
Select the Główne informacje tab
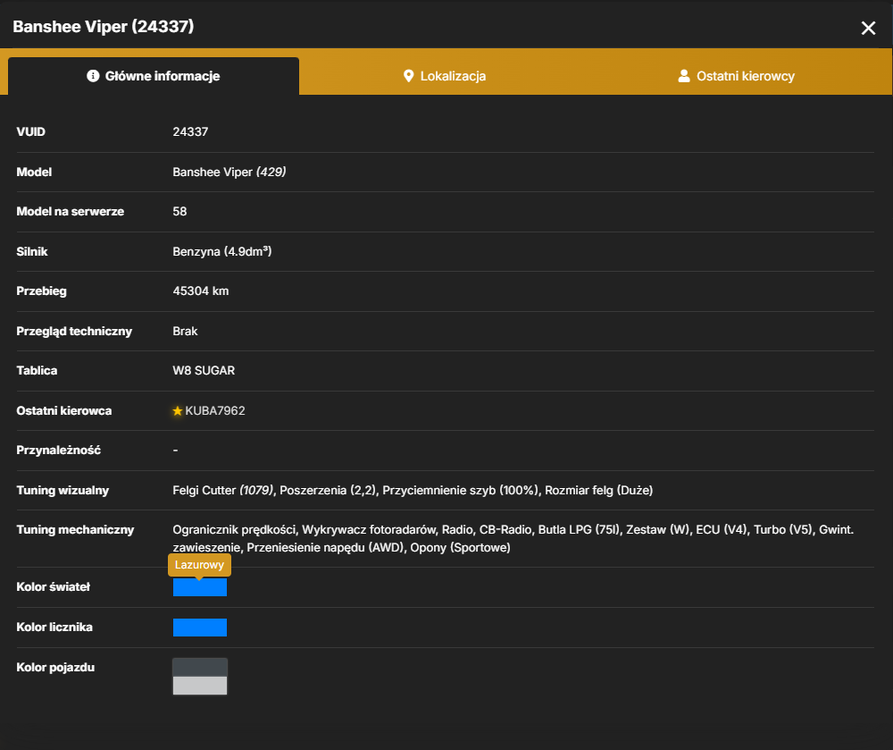[x=153, y=76]
